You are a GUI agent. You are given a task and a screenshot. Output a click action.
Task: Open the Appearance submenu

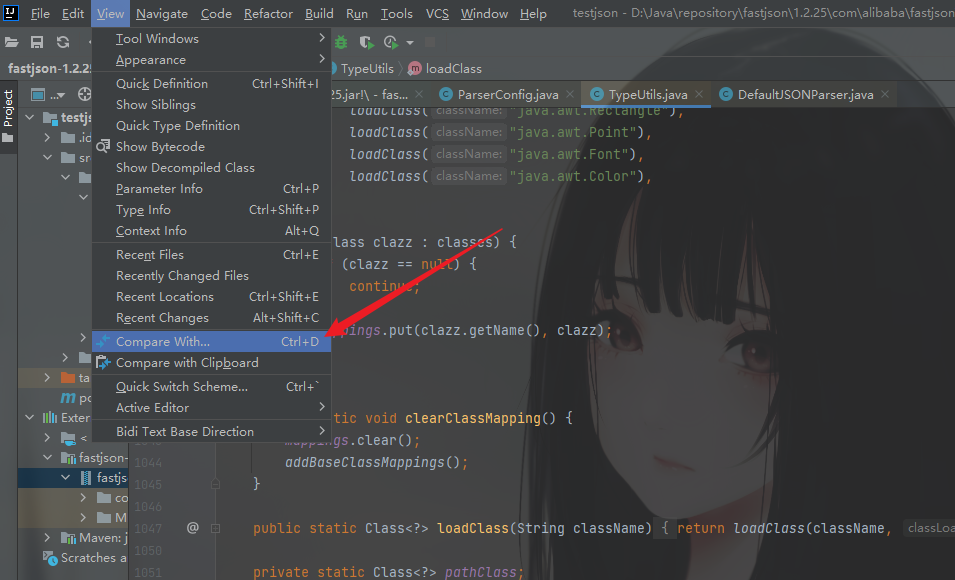[211, 60]
